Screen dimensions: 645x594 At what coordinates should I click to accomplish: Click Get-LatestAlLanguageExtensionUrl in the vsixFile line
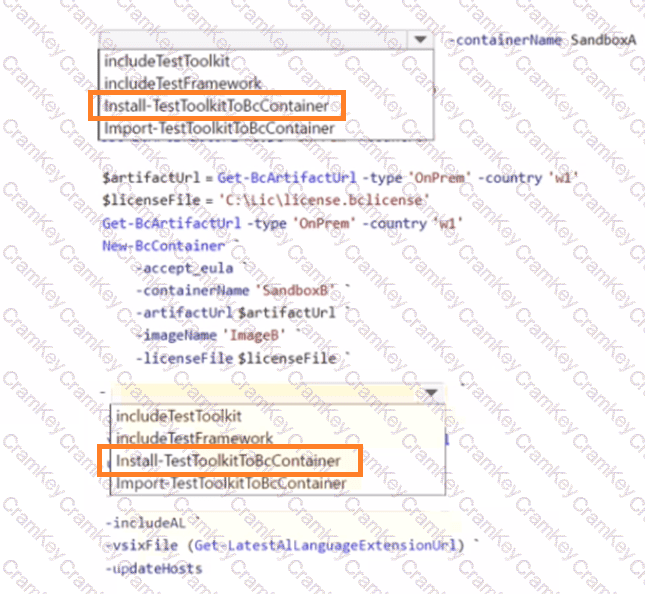coord(351,544)
